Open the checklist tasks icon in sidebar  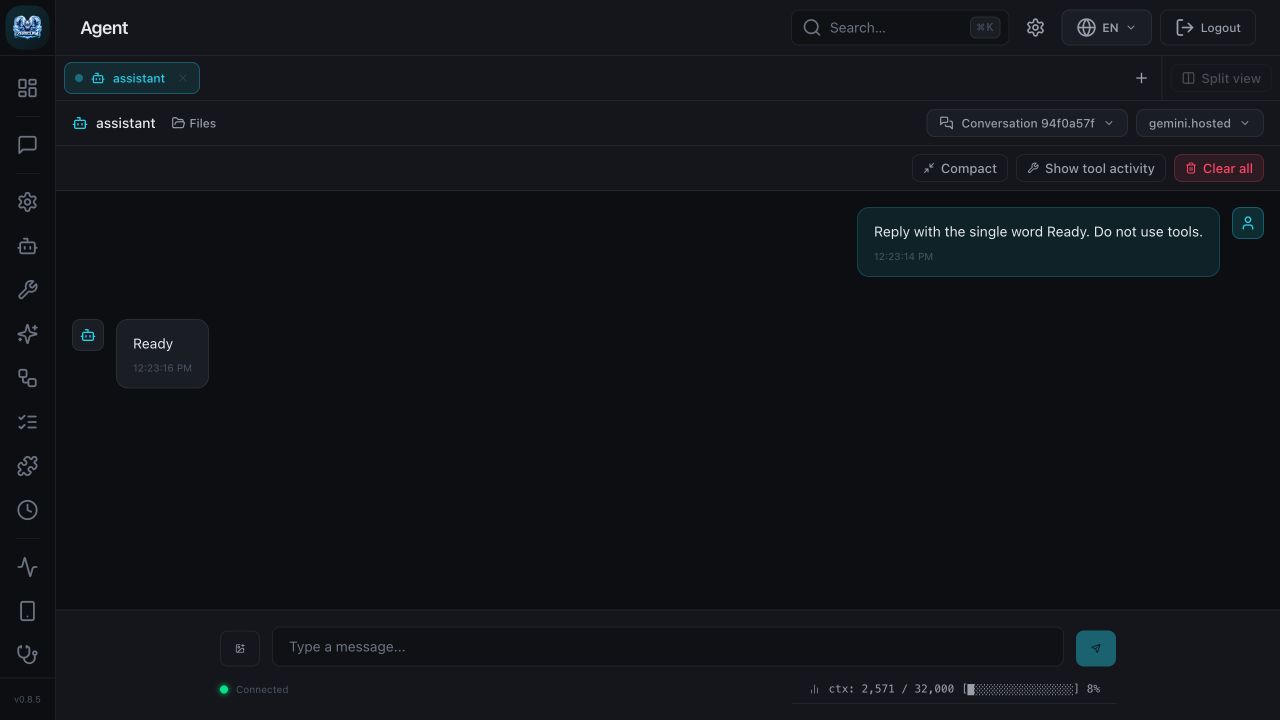pyautogui.click(x=27, y=422)
